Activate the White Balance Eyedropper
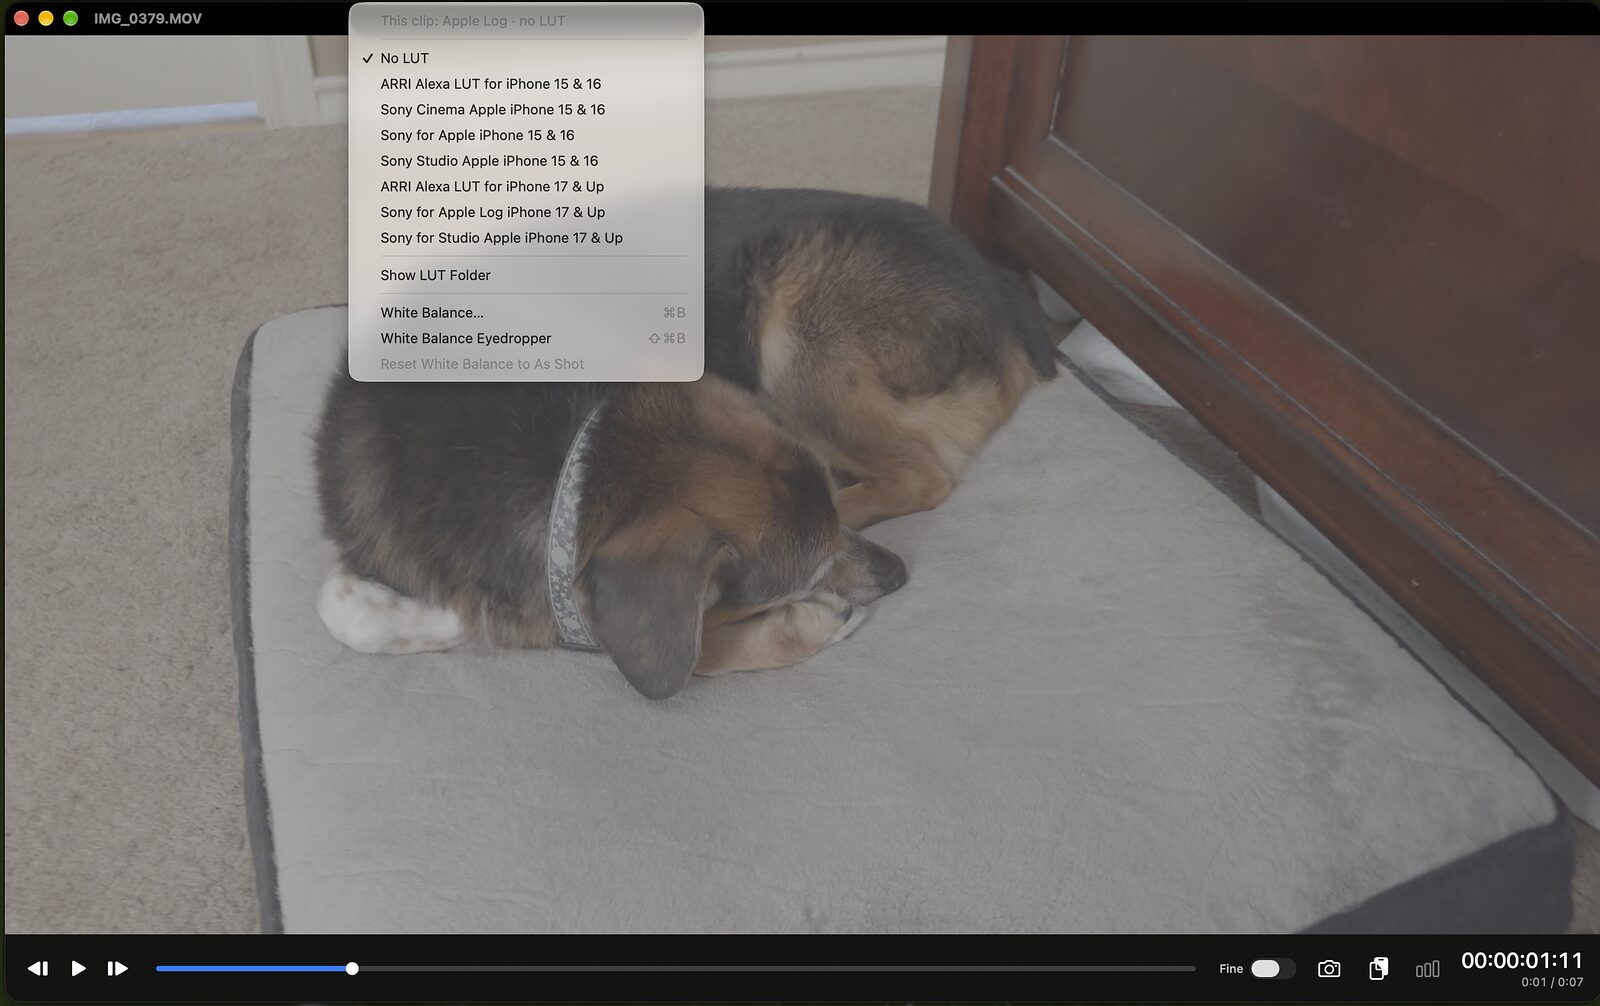 click(x=526, y=338)
